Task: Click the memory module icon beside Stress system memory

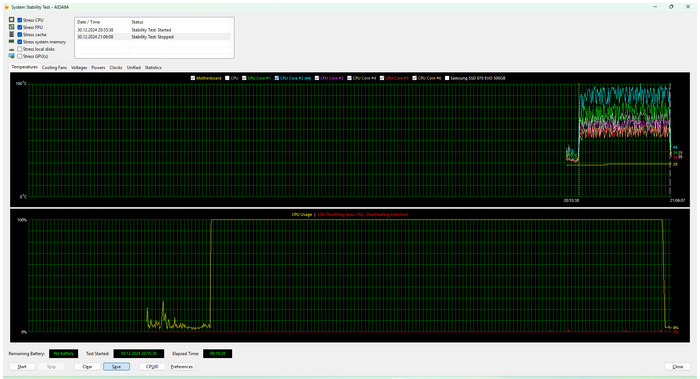Action: tap(12, 42)
